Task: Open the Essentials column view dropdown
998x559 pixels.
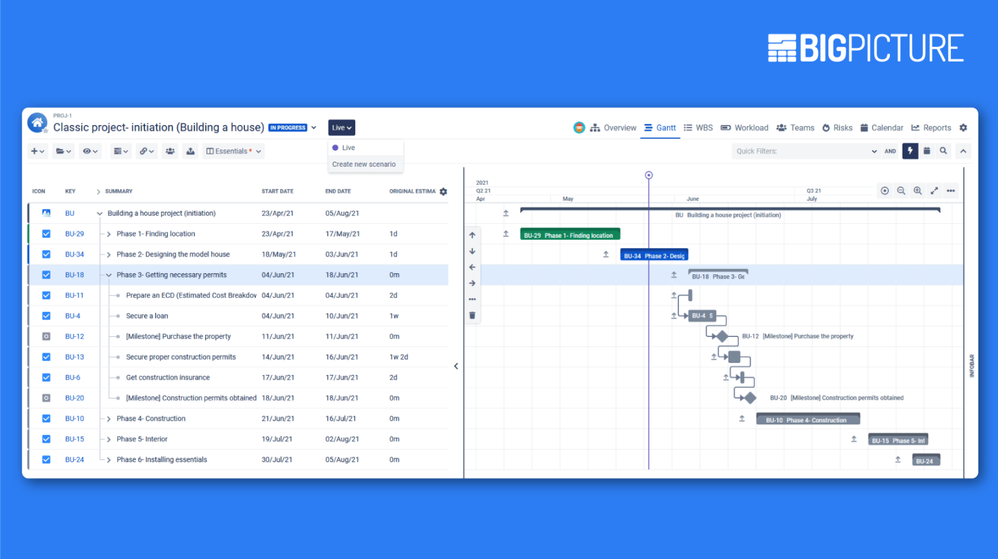Action: coord(234,152)
